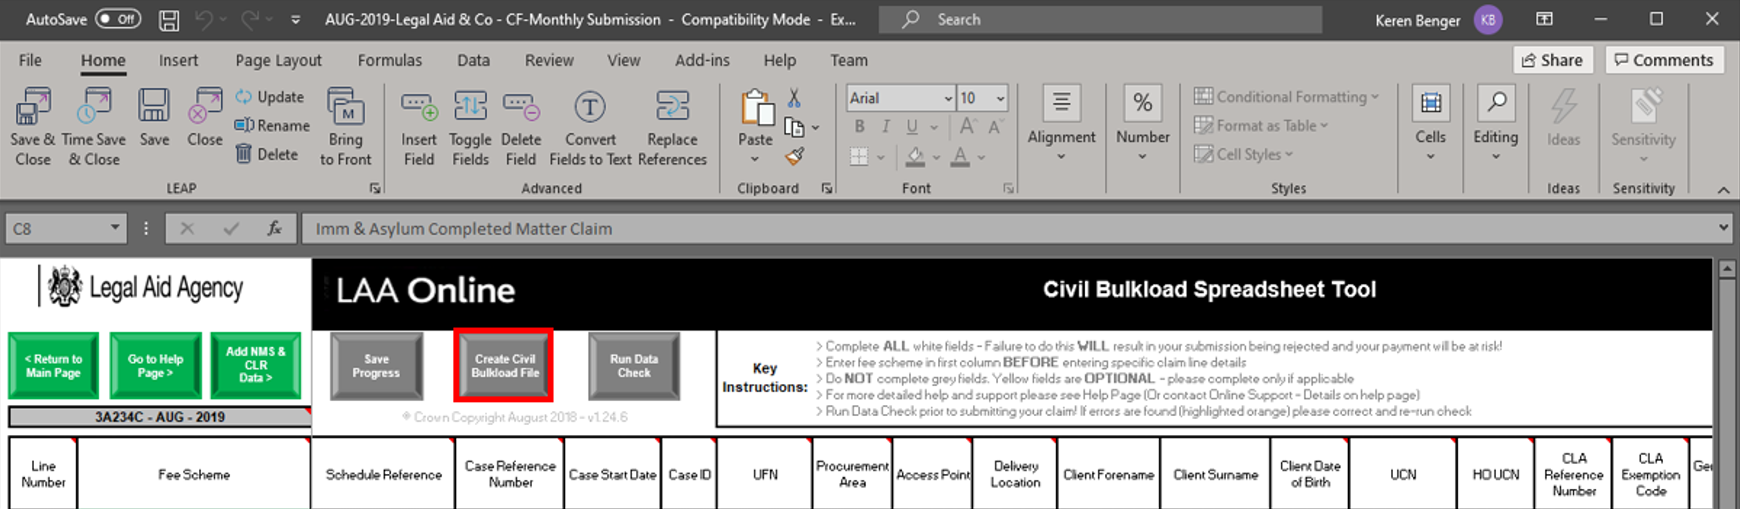Pick the font color swatch

(x=960, y=156)
